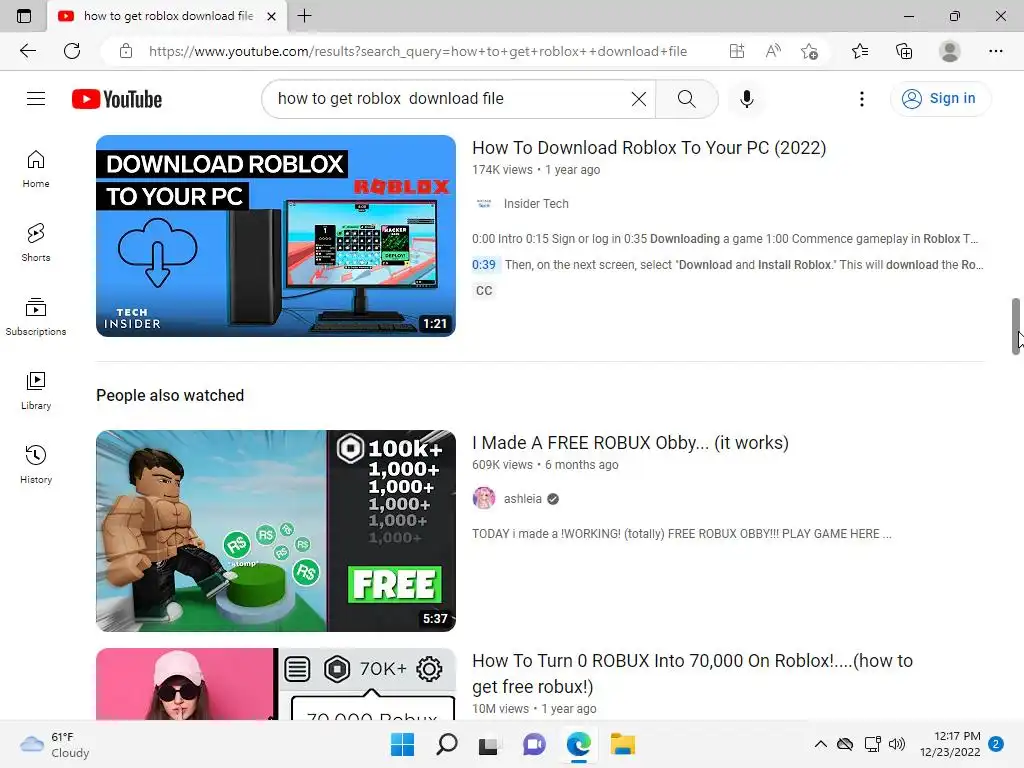Click the ashleia channel avatar

[484, 498]
